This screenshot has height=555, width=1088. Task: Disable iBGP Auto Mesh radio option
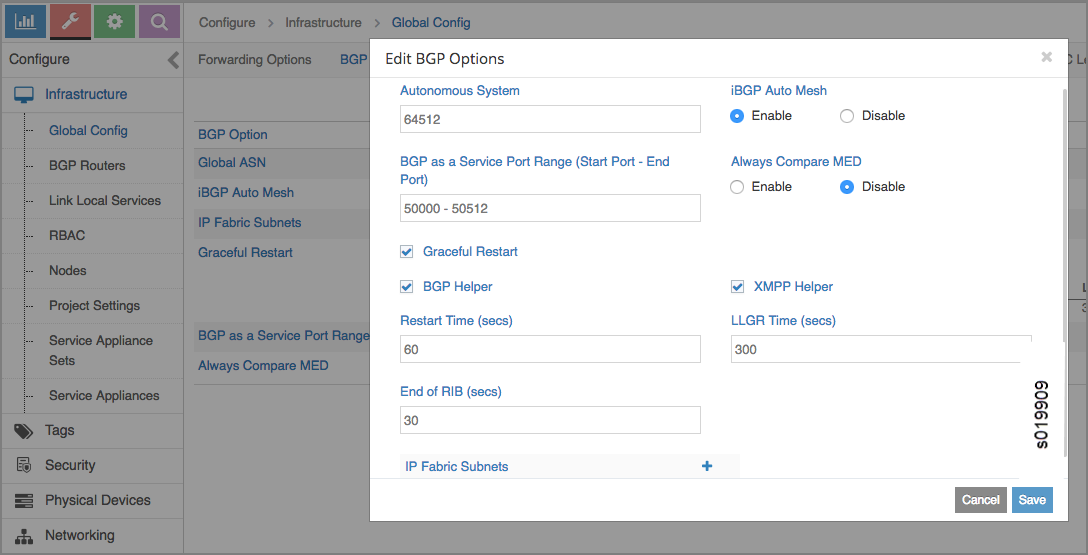[x=847, y=116]
